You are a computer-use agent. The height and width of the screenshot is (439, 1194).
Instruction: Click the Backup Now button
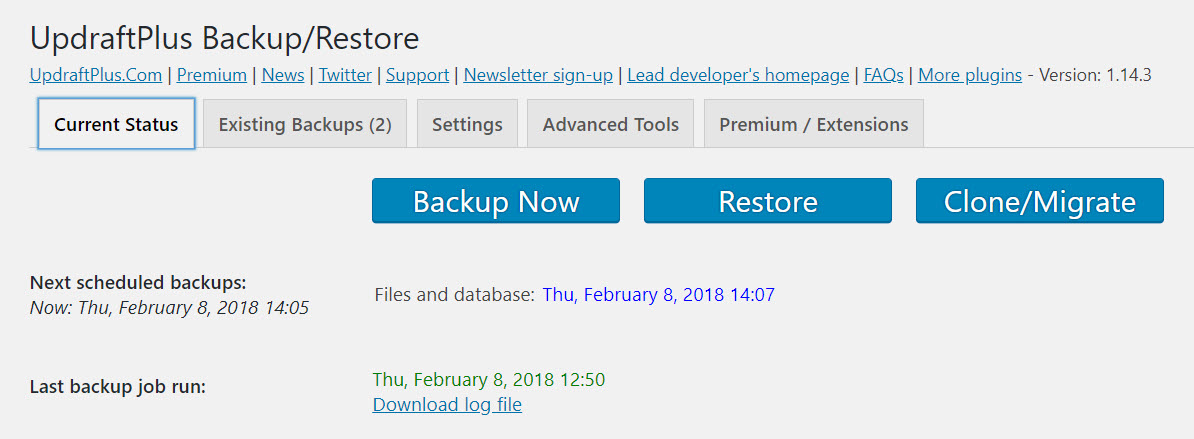(x=495, y=201)
